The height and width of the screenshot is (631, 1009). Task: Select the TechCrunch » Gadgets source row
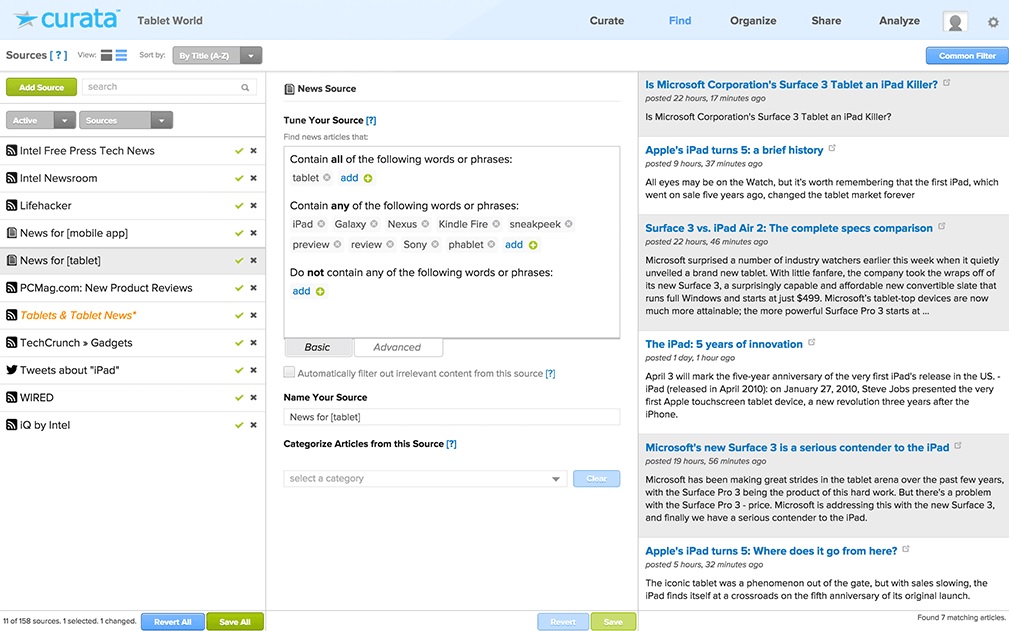click(x=133, y=343)
